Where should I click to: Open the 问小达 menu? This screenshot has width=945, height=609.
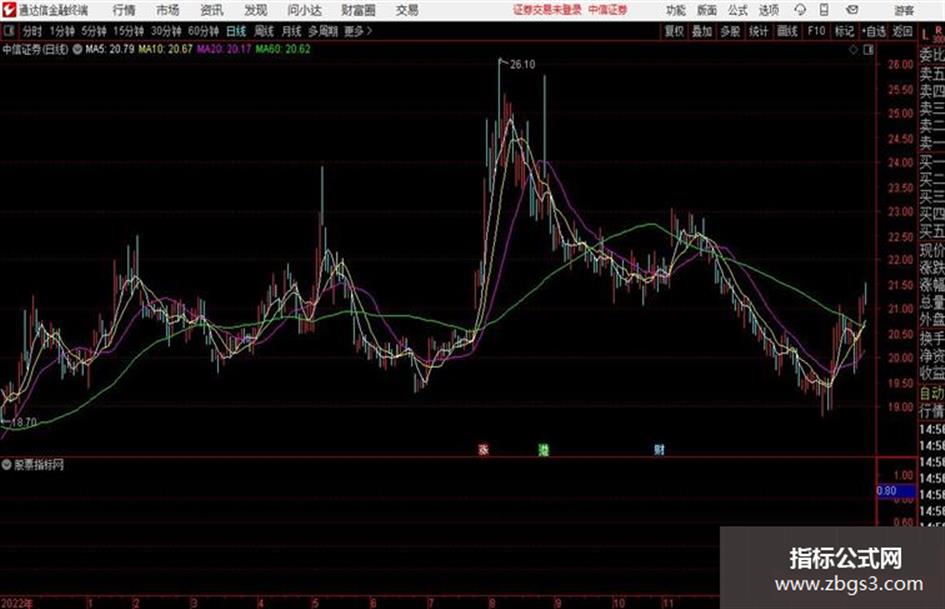tap(305, 10)
